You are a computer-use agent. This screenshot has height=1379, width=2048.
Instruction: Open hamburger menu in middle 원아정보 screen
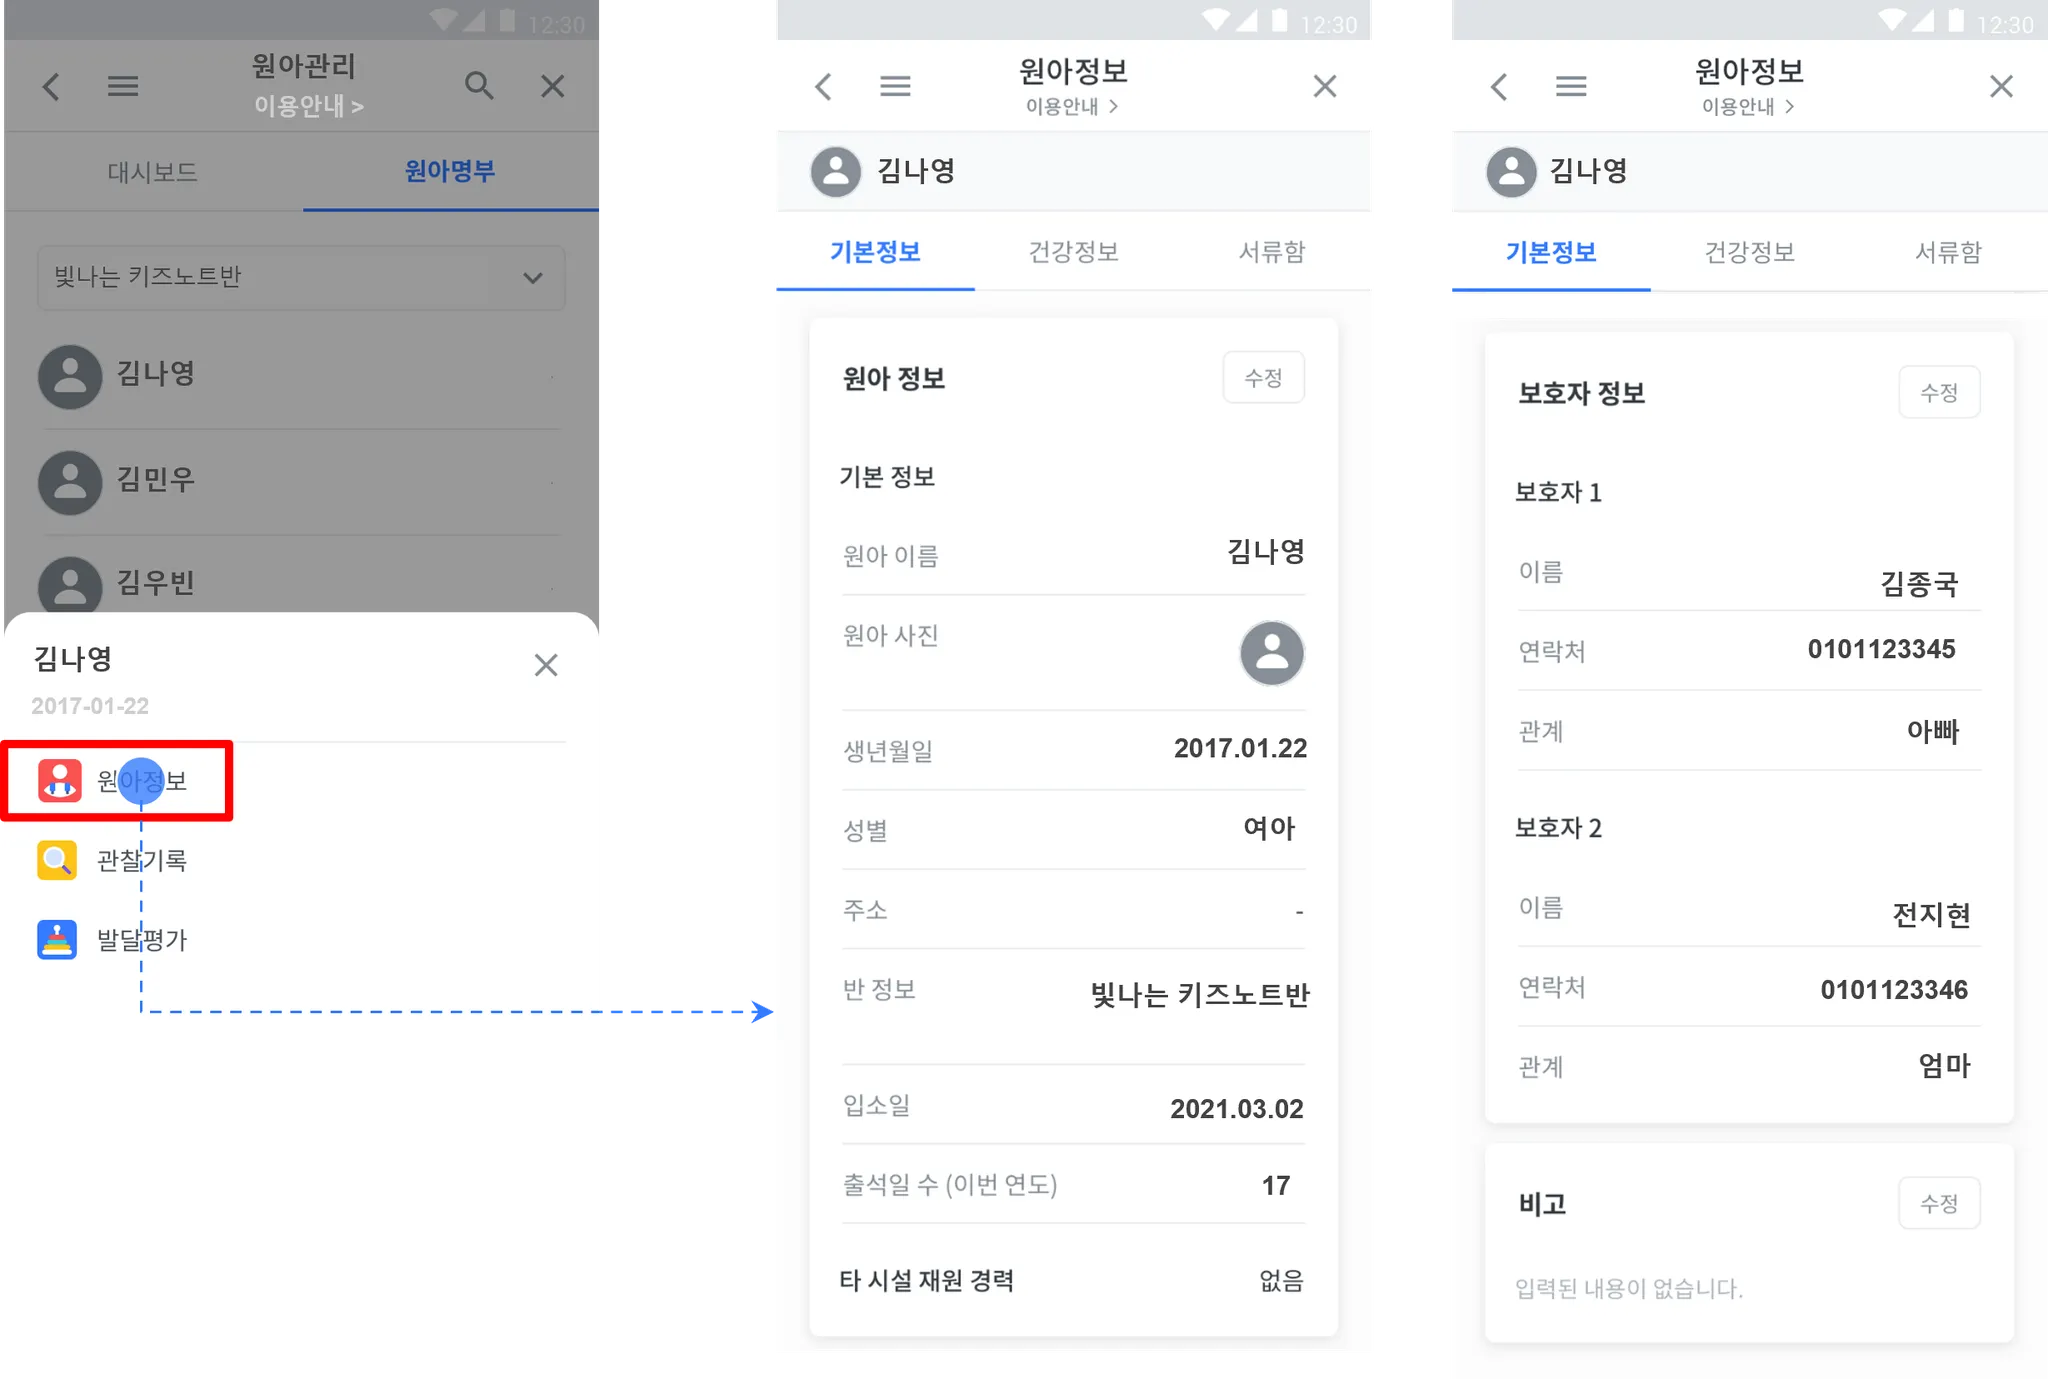point(895,87)
